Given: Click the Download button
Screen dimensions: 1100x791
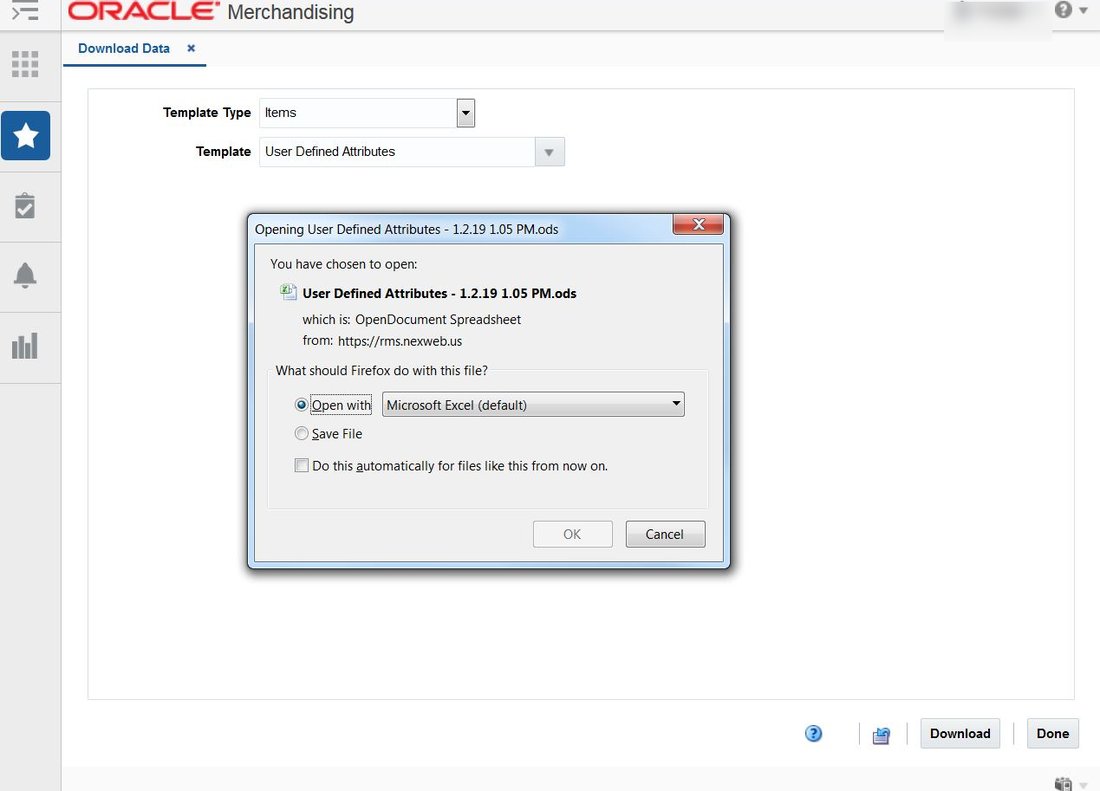Looking at the screenshot, I should (x=960, y=733).
